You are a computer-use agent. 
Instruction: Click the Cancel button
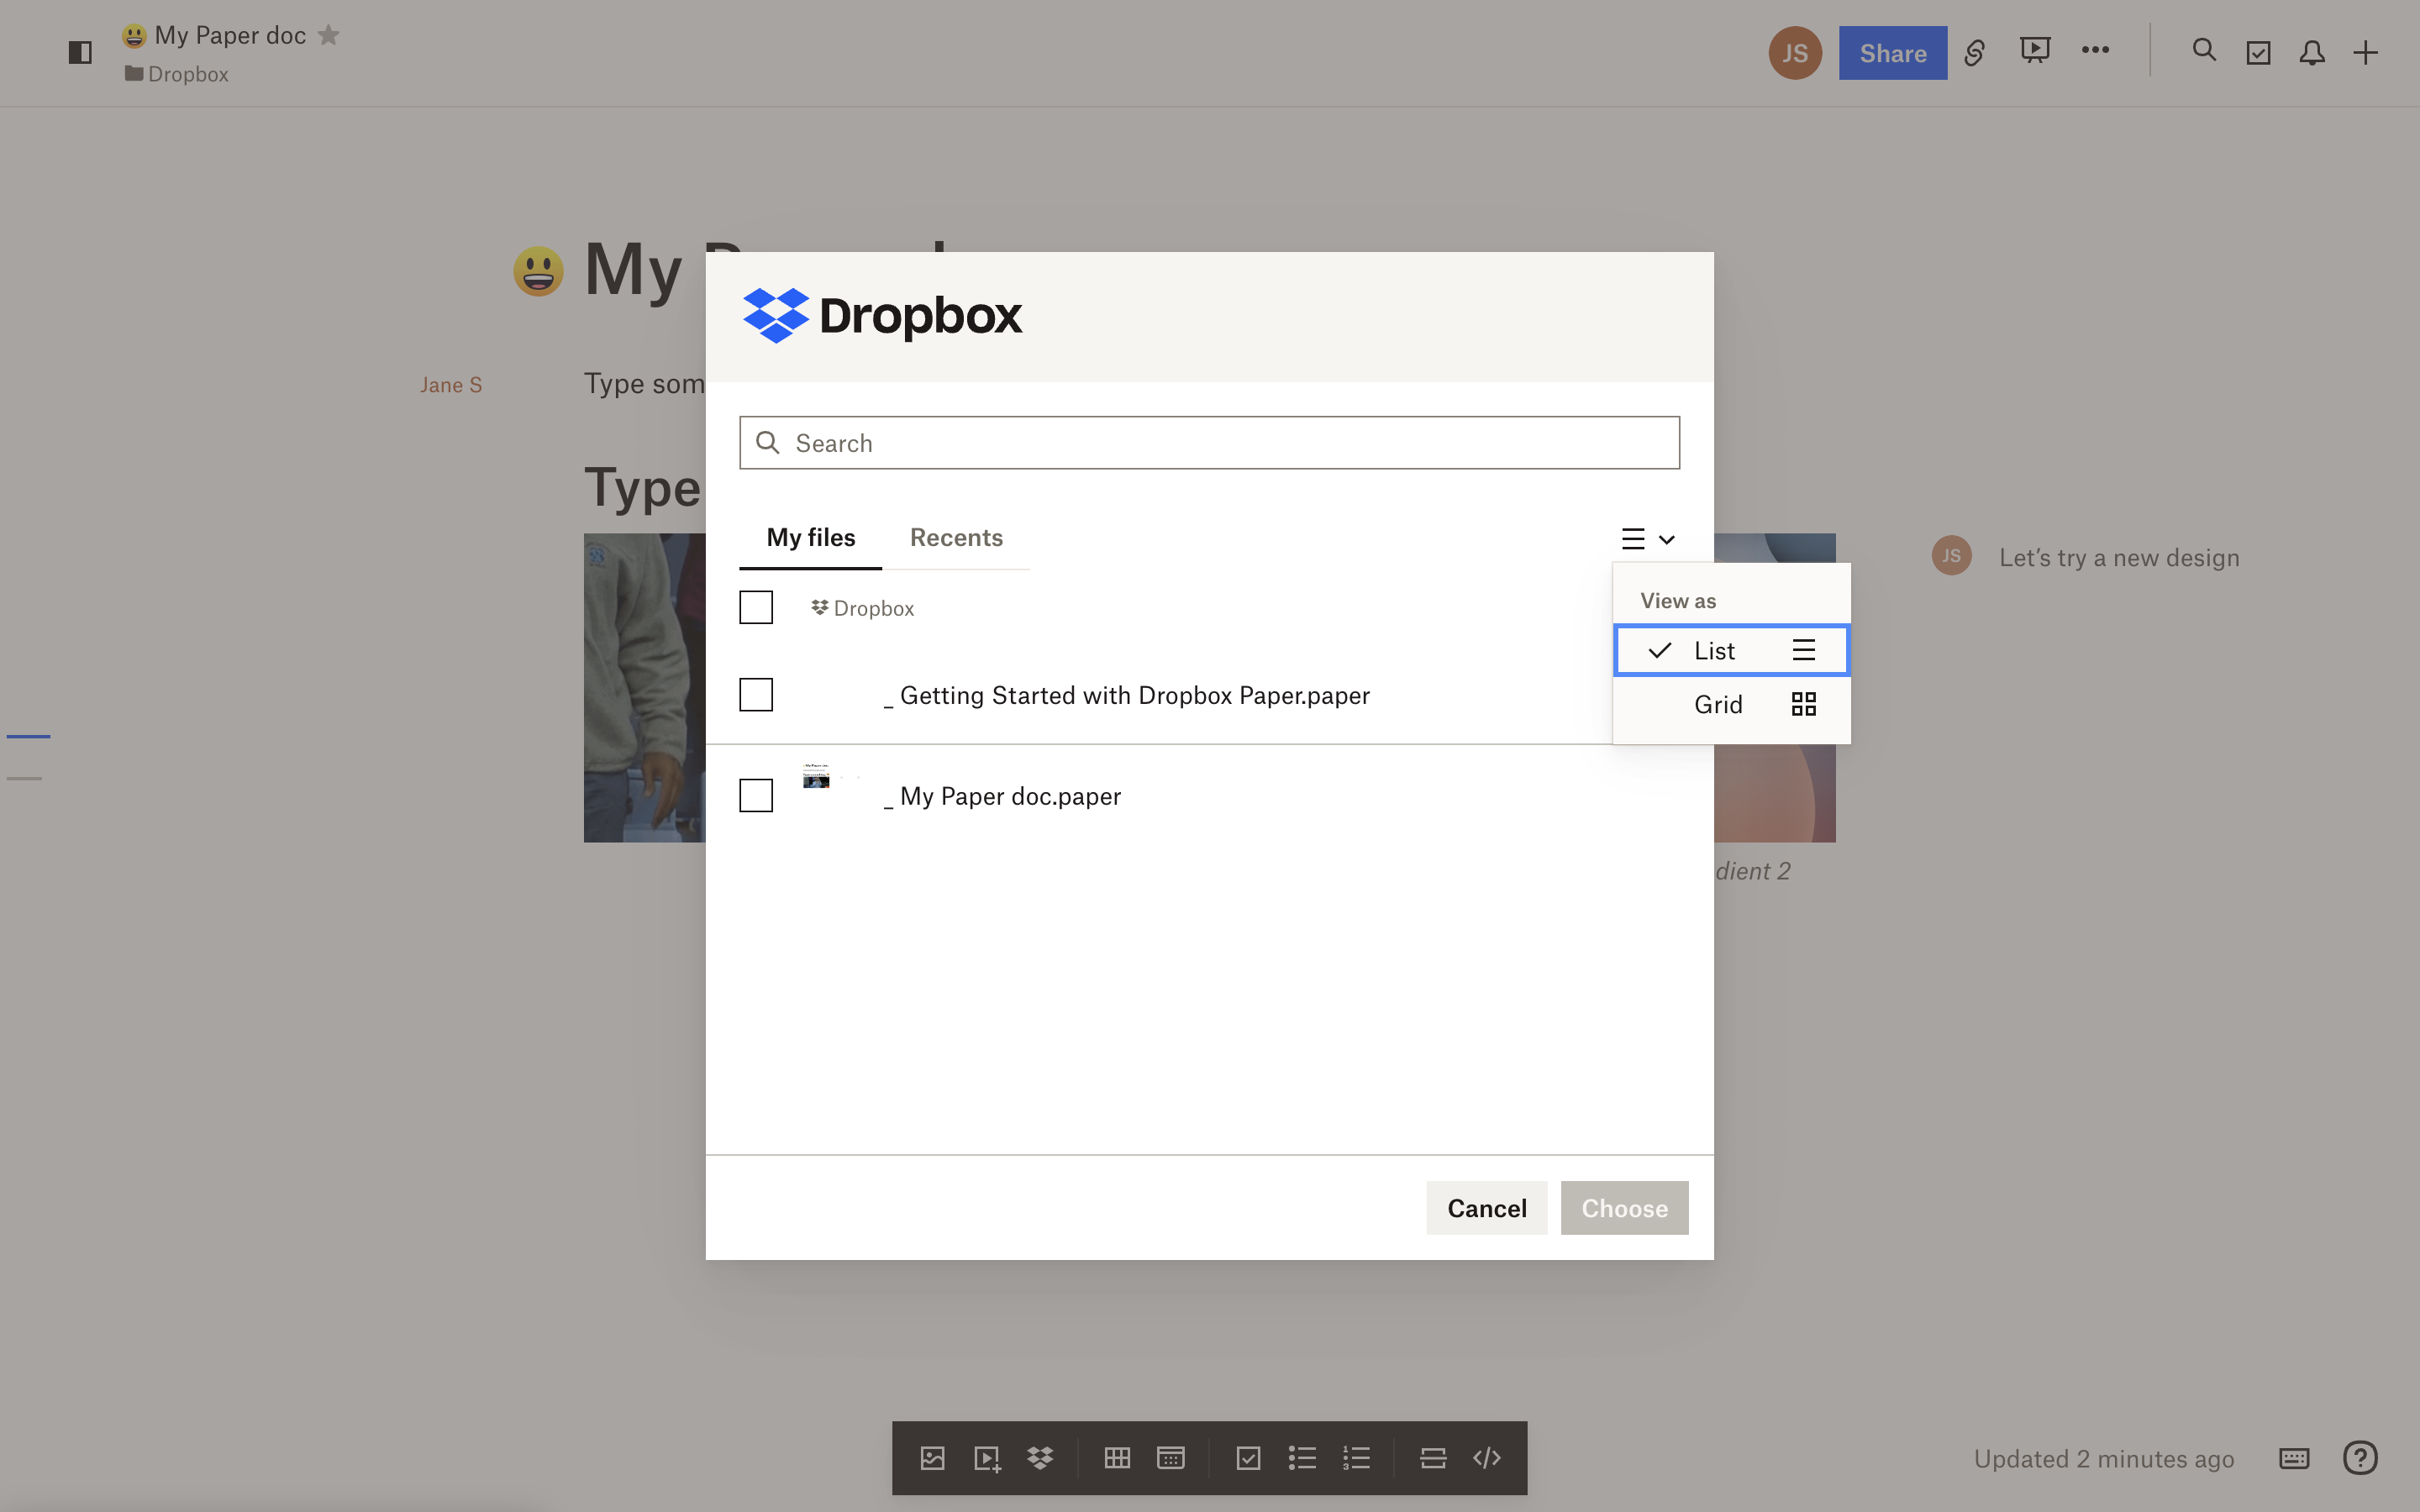pyautogui.click(x=1487, y=1208)
